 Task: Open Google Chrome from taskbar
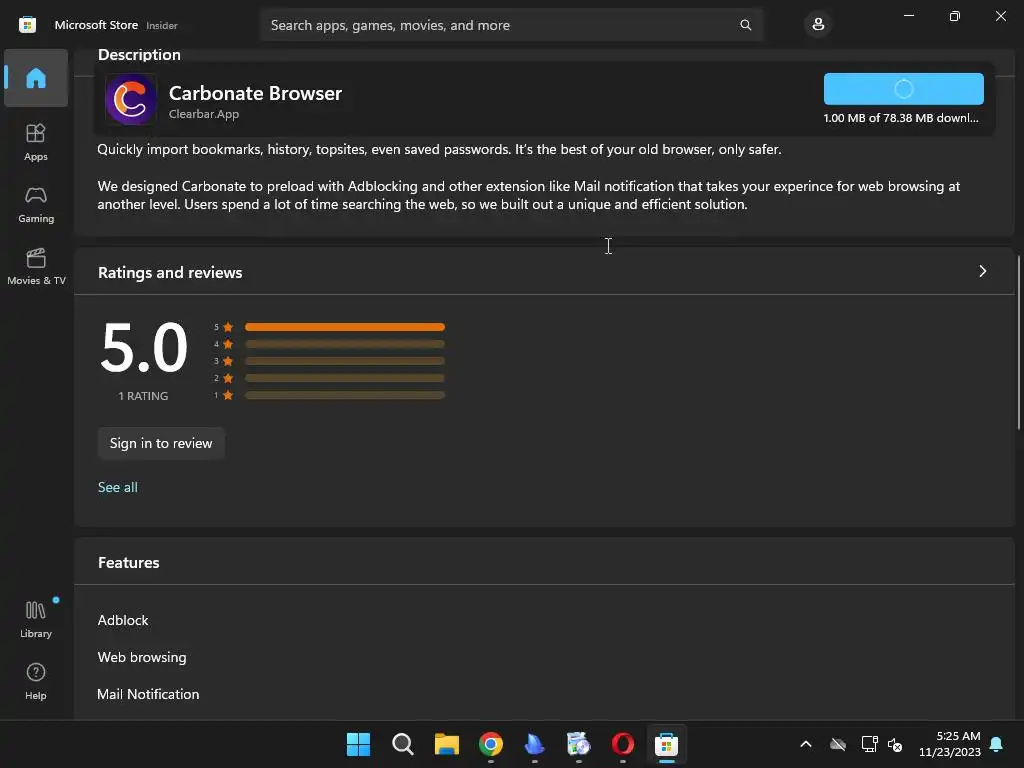point(490,744)
